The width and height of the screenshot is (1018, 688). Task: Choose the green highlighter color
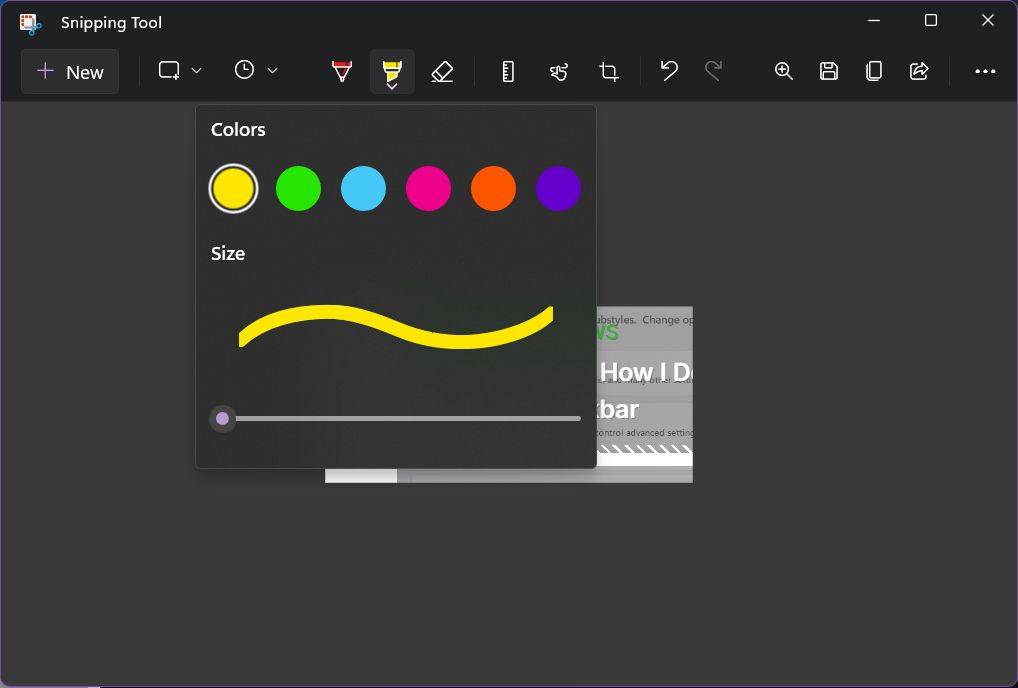[x=298, y=188]
